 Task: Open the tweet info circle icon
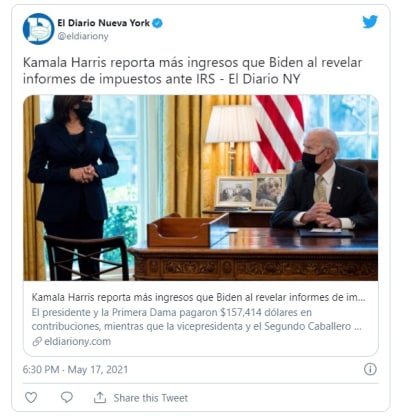tap(370, 369)
